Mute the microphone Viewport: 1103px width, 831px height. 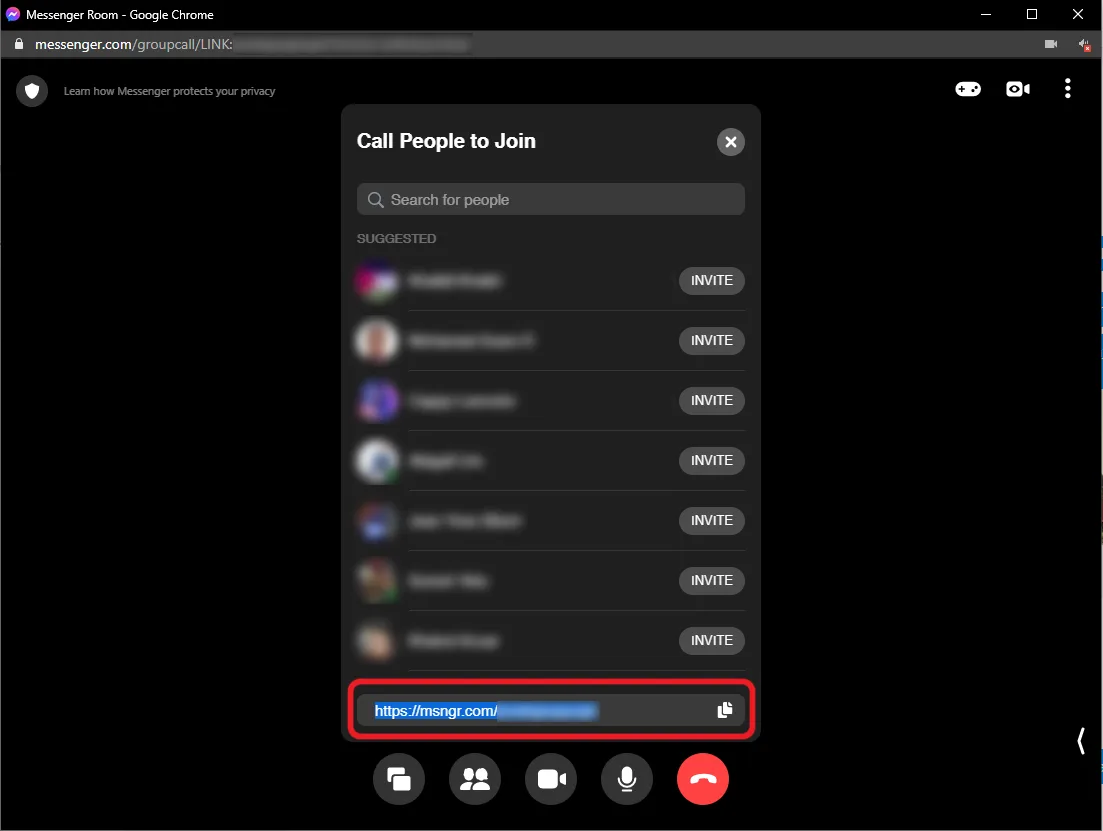(x=627, y=779)
